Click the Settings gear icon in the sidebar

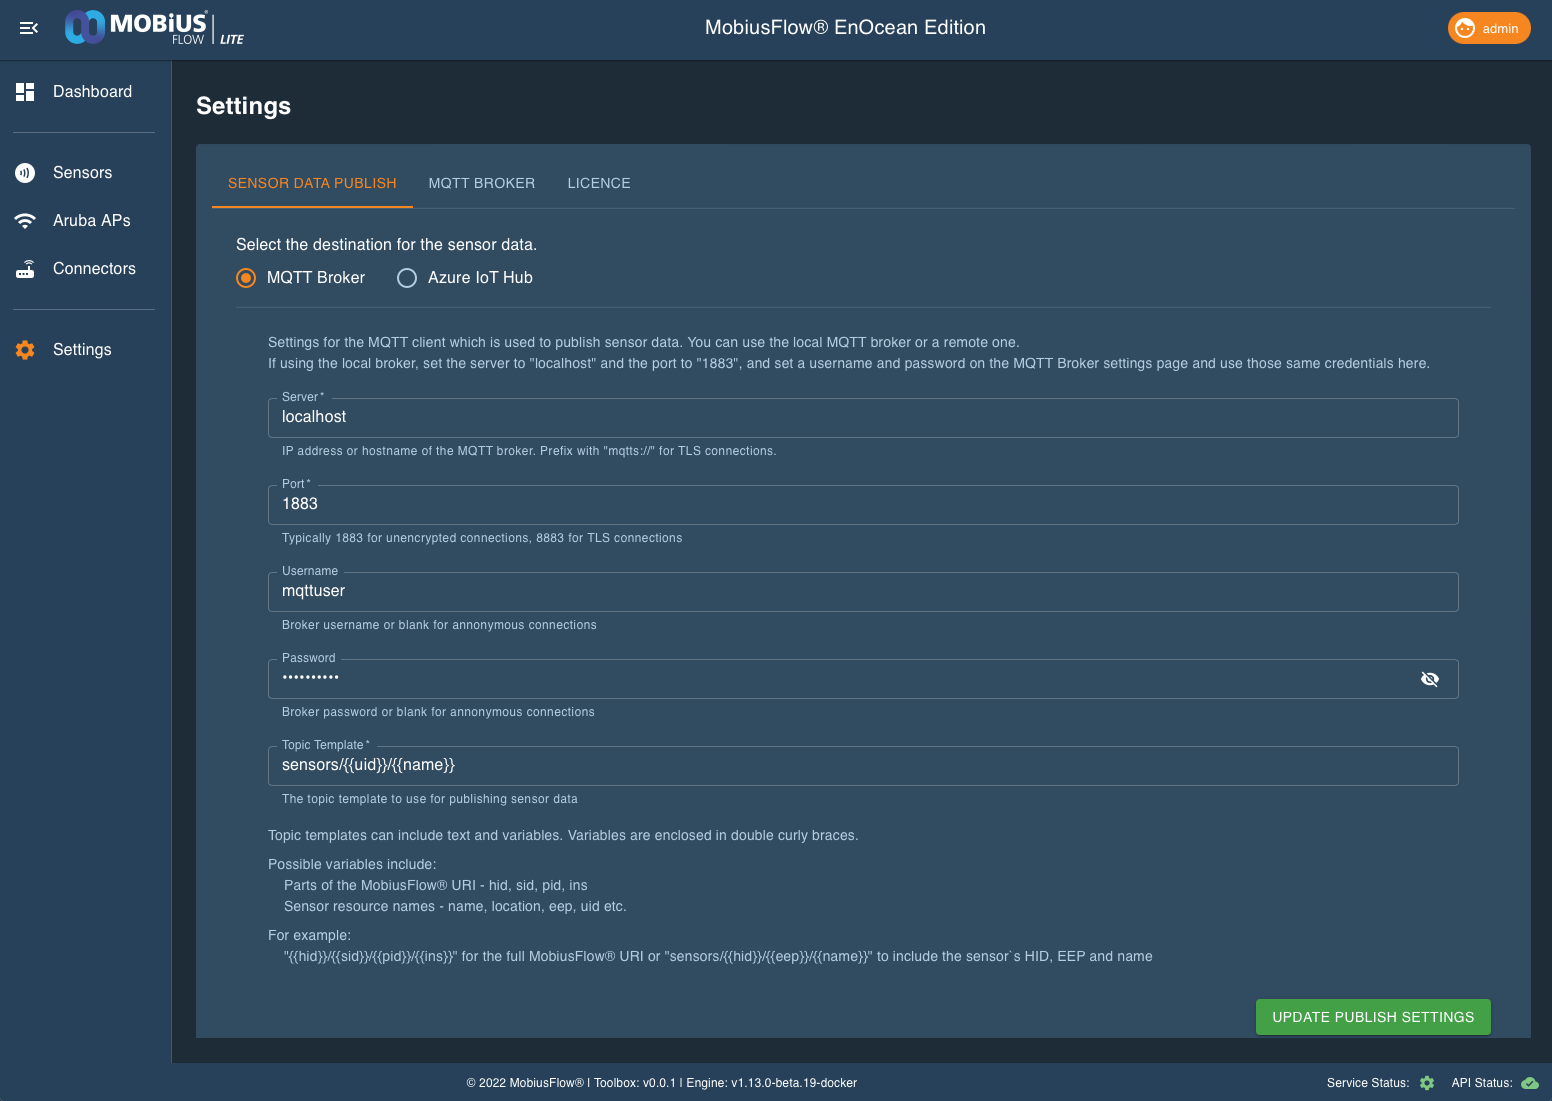[x=25, y=350]
